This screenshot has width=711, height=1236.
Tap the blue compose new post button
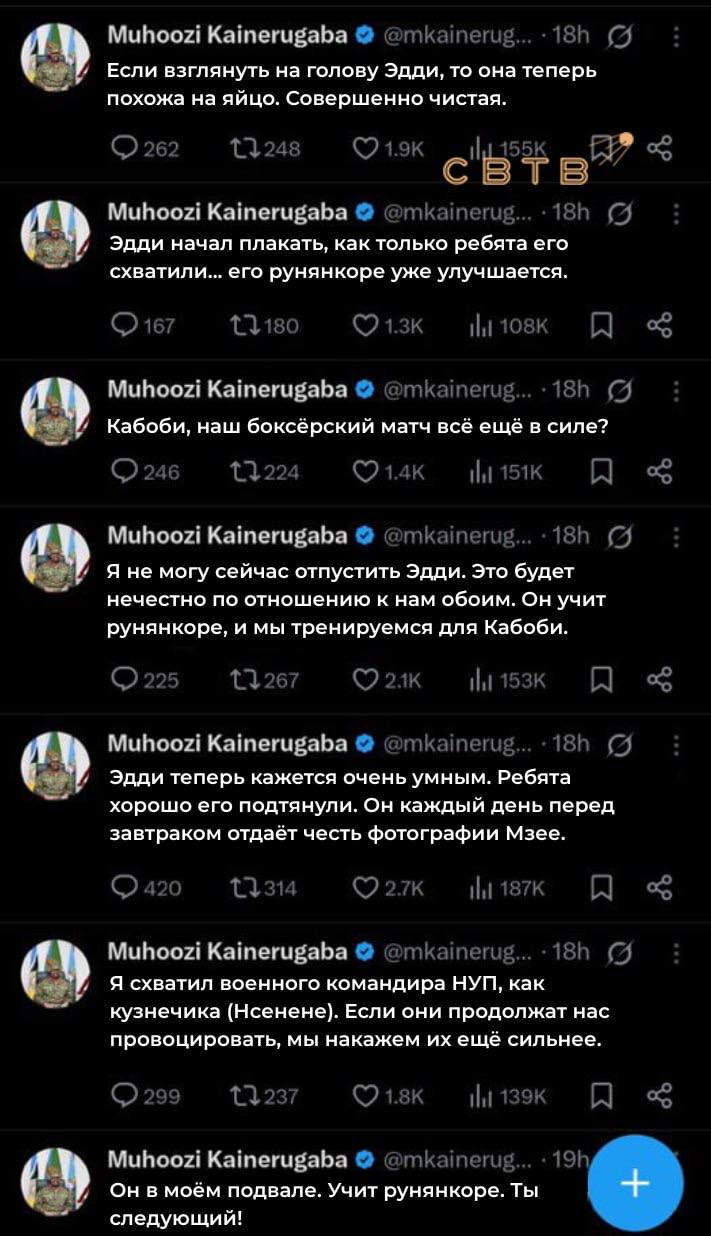635,1184
